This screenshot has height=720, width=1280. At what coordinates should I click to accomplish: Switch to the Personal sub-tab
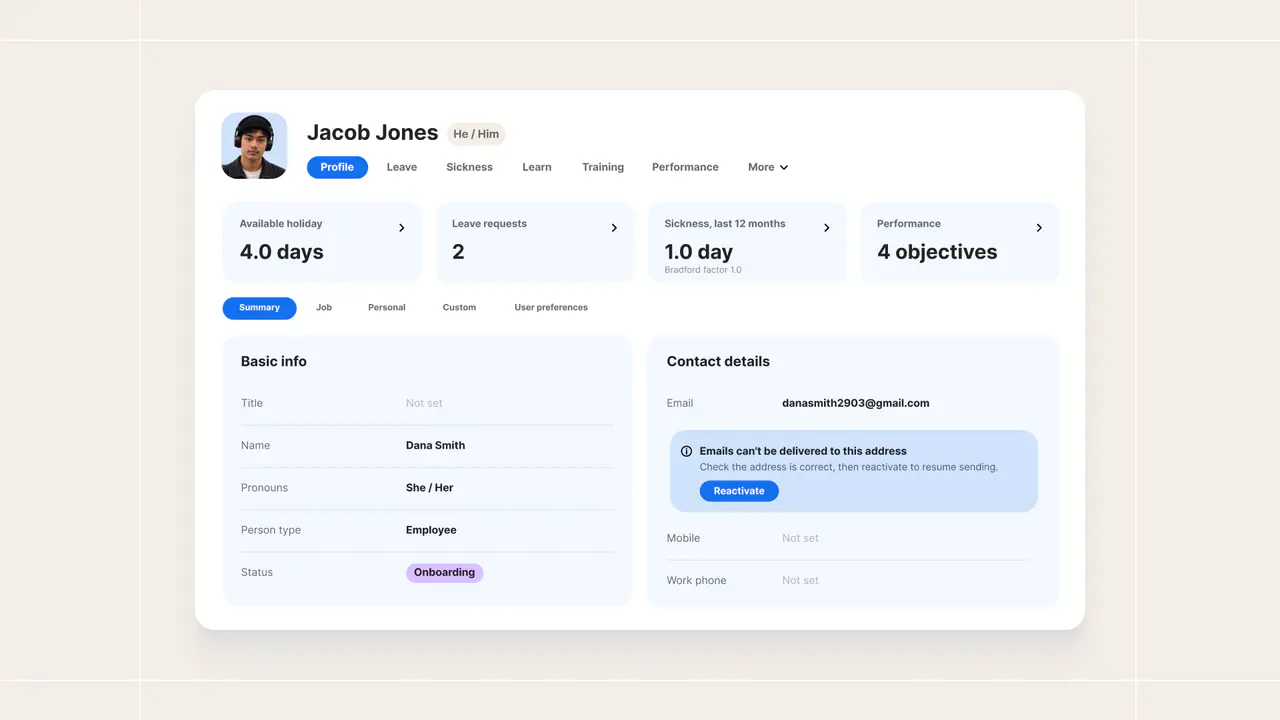coord(387,308)
